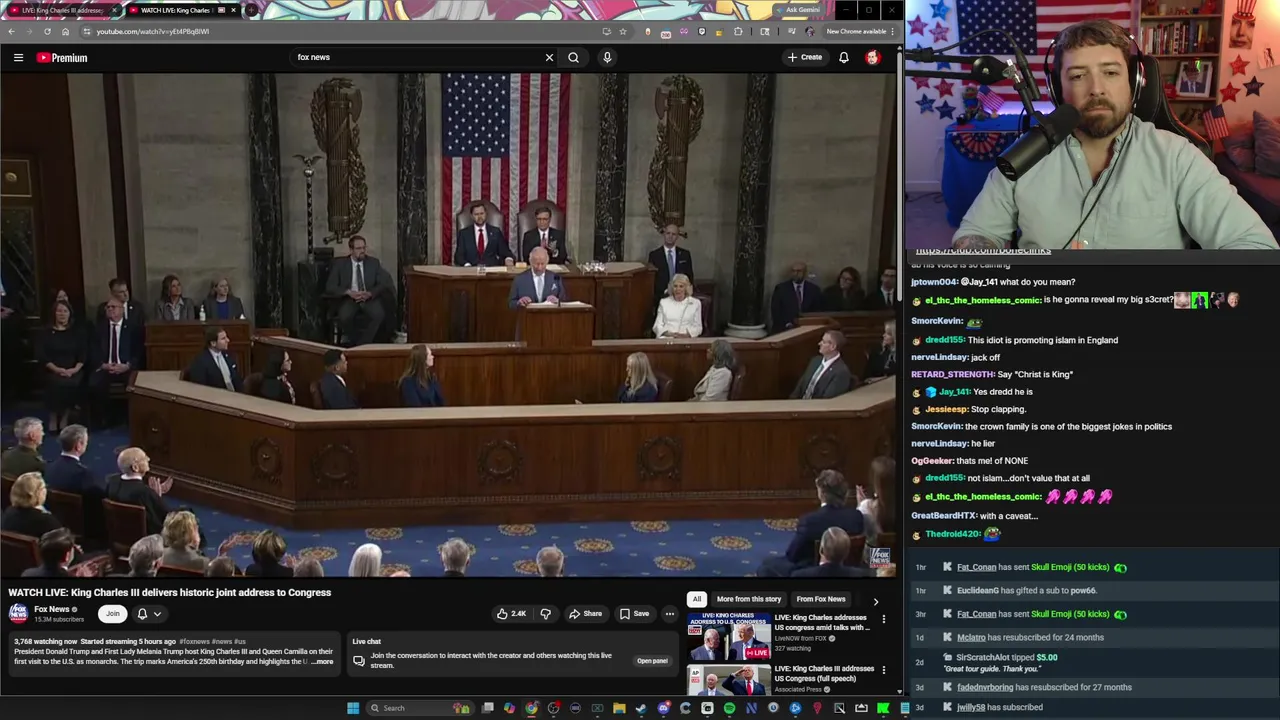Start voice search with the microphone

pos(607,57)
